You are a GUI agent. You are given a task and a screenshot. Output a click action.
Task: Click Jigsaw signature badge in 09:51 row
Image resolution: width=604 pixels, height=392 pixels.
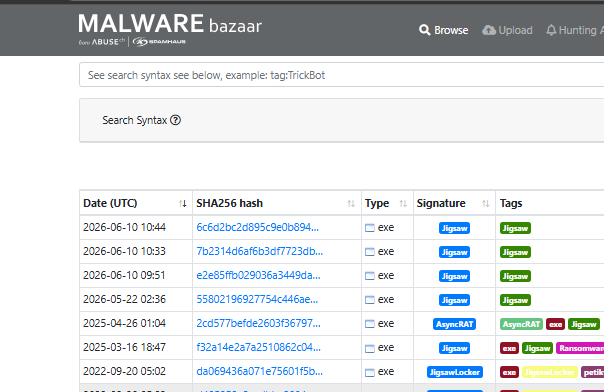pos(454,276)
